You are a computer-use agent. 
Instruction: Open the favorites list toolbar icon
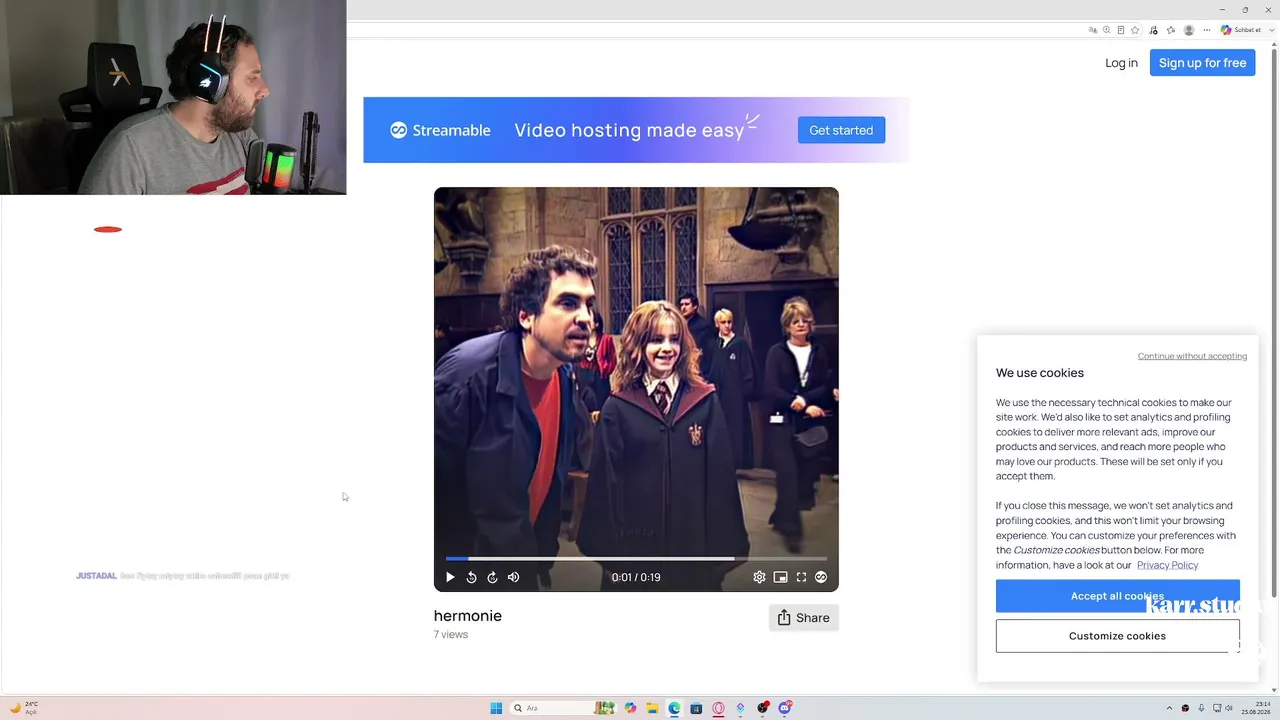coord(1171,30)
